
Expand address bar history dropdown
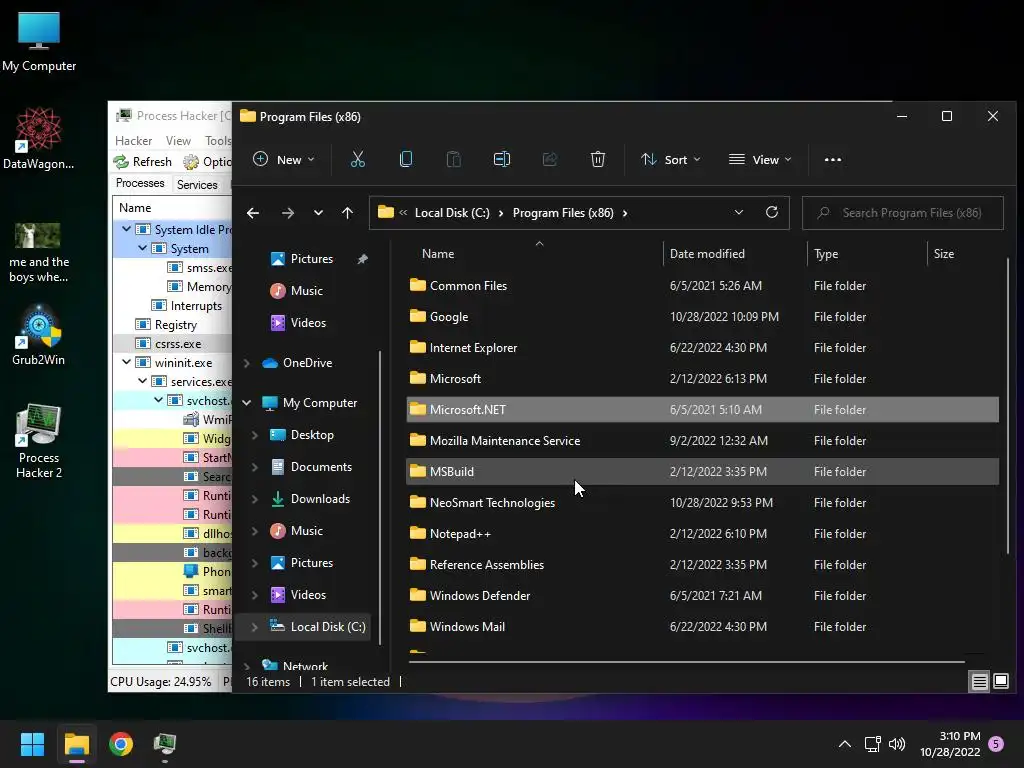(x=739, y=212)
